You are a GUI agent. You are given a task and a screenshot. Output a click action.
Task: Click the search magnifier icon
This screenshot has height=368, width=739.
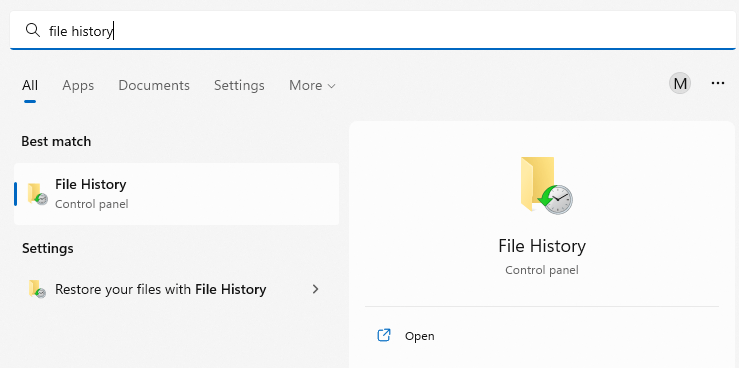click(33, 31)
